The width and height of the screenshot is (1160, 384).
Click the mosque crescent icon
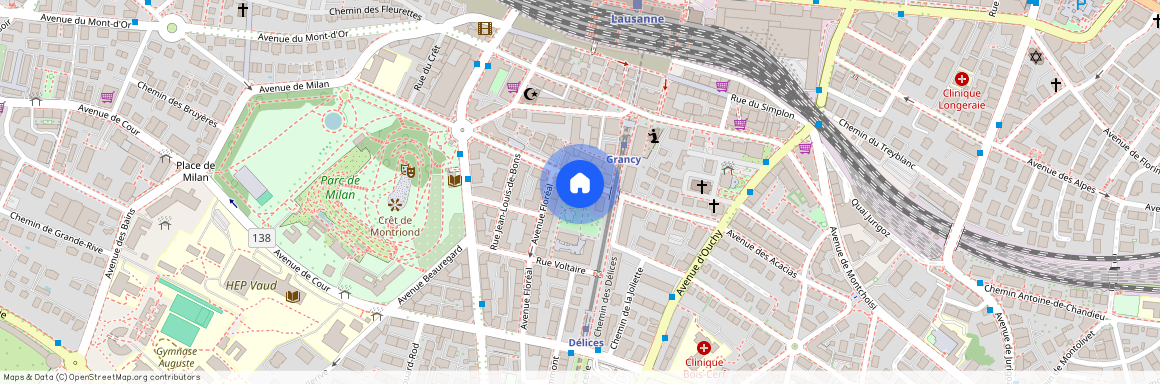[x=530, y=93]
